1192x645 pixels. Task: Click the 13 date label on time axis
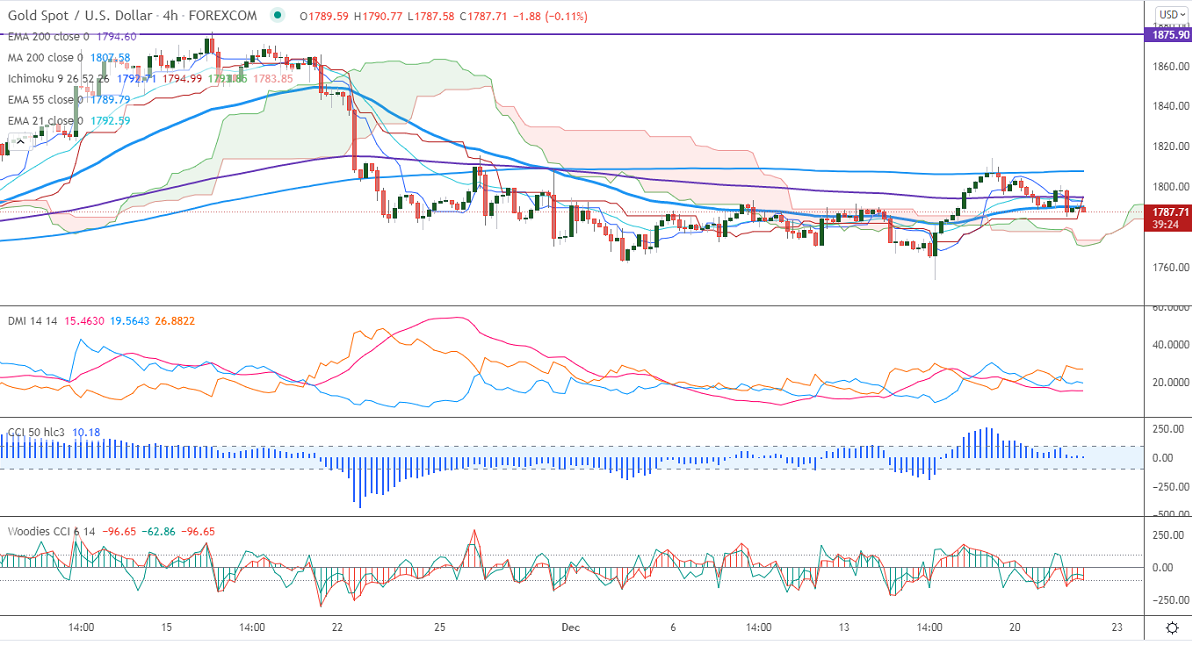(x=844, y=628)
